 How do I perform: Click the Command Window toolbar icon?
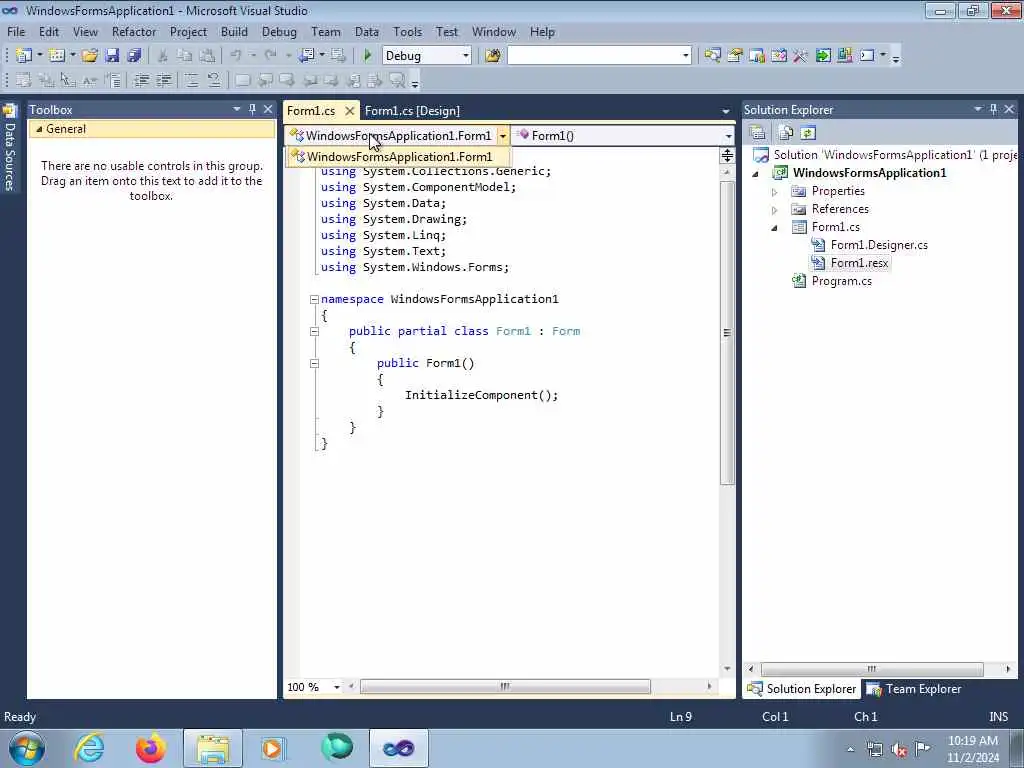click(x=867, y=56)
